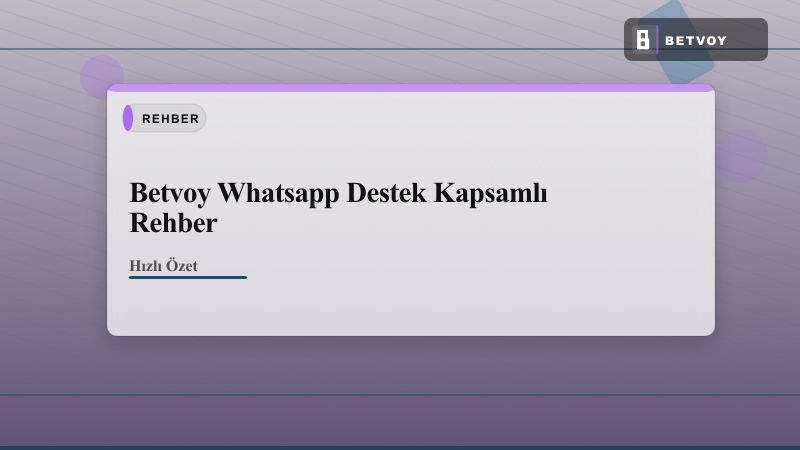Click the Betvoy logo icon
Viewport: 800px width, 450px height.
(x=643, y=40)
